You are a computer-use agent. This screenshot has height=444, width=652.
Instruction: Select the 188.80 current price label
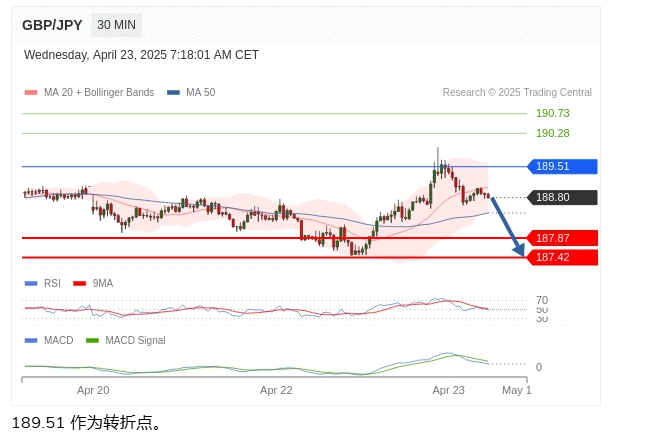pyautogui.click(x=562, y=197)
